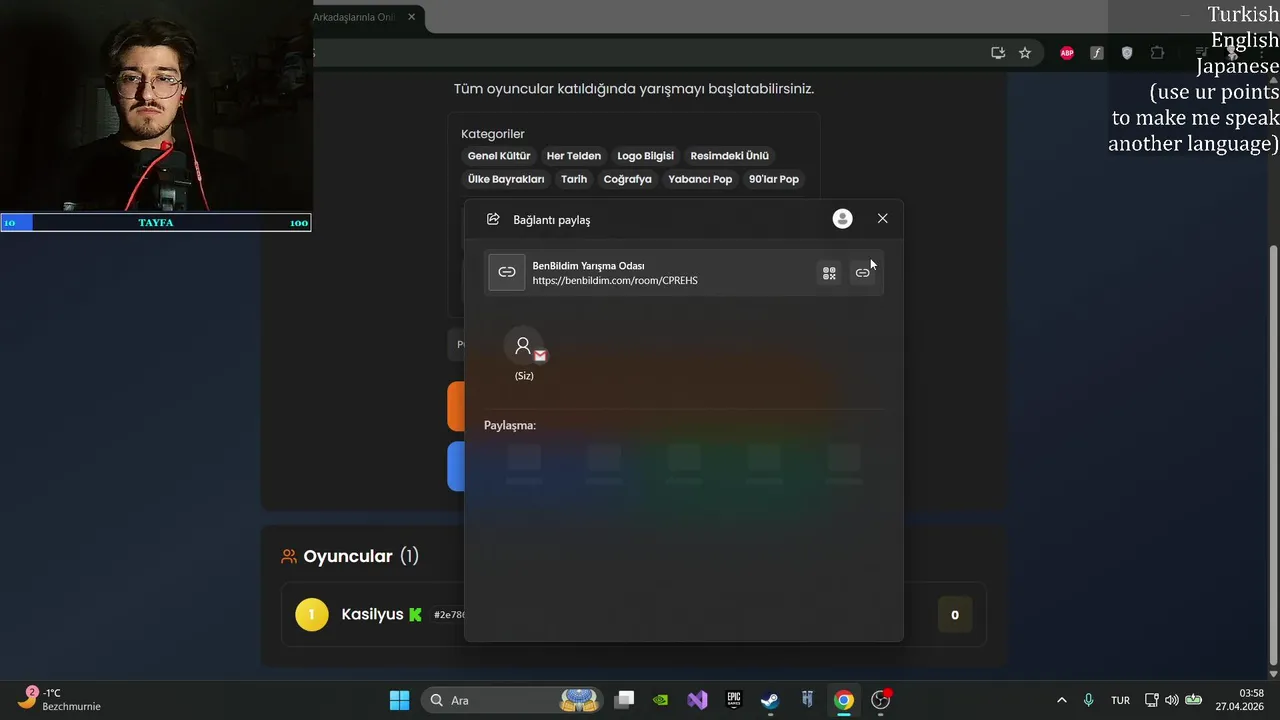Expand the hidden system tray icons chevron
1280x720 pixels.
(1061, 700)
